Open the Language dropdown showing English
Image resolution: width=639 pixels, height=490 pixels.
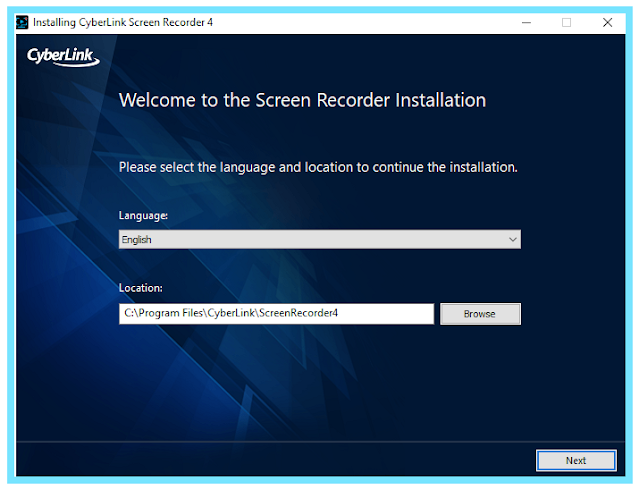320,239
